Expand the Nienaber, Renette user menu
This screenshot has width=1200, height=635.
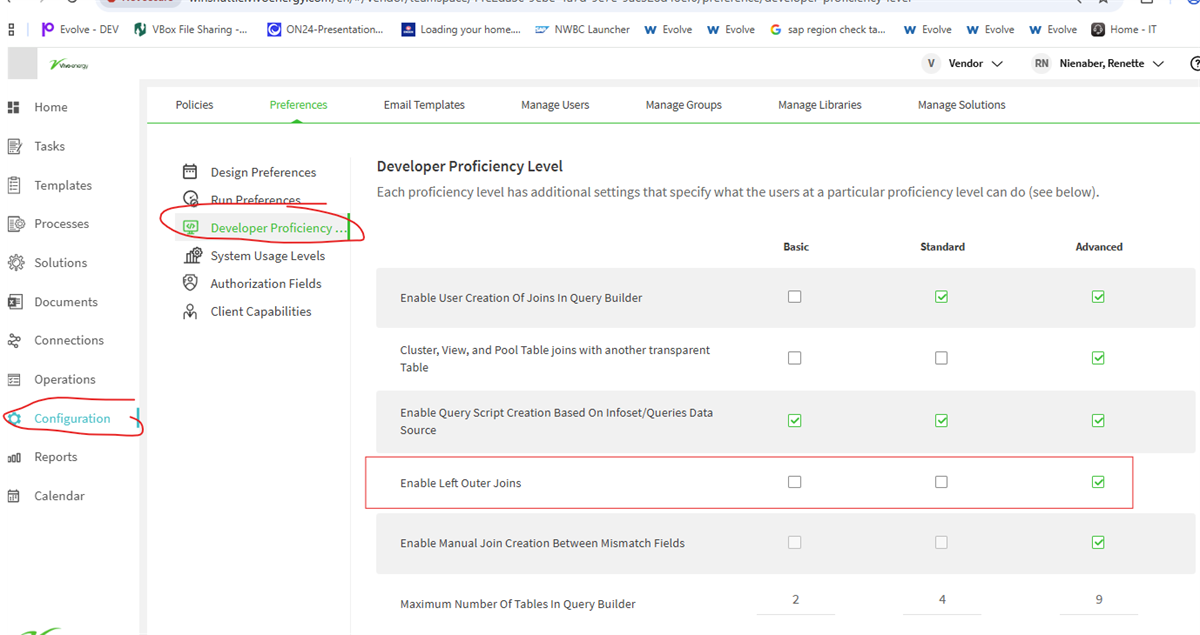(1099, 64)
